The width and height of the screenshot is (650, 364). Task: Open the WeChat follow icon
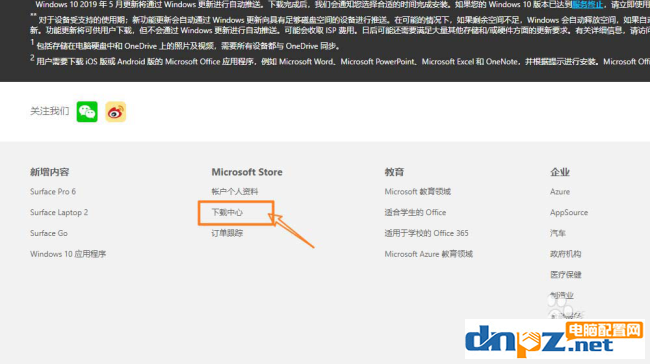tap(87, 112)
